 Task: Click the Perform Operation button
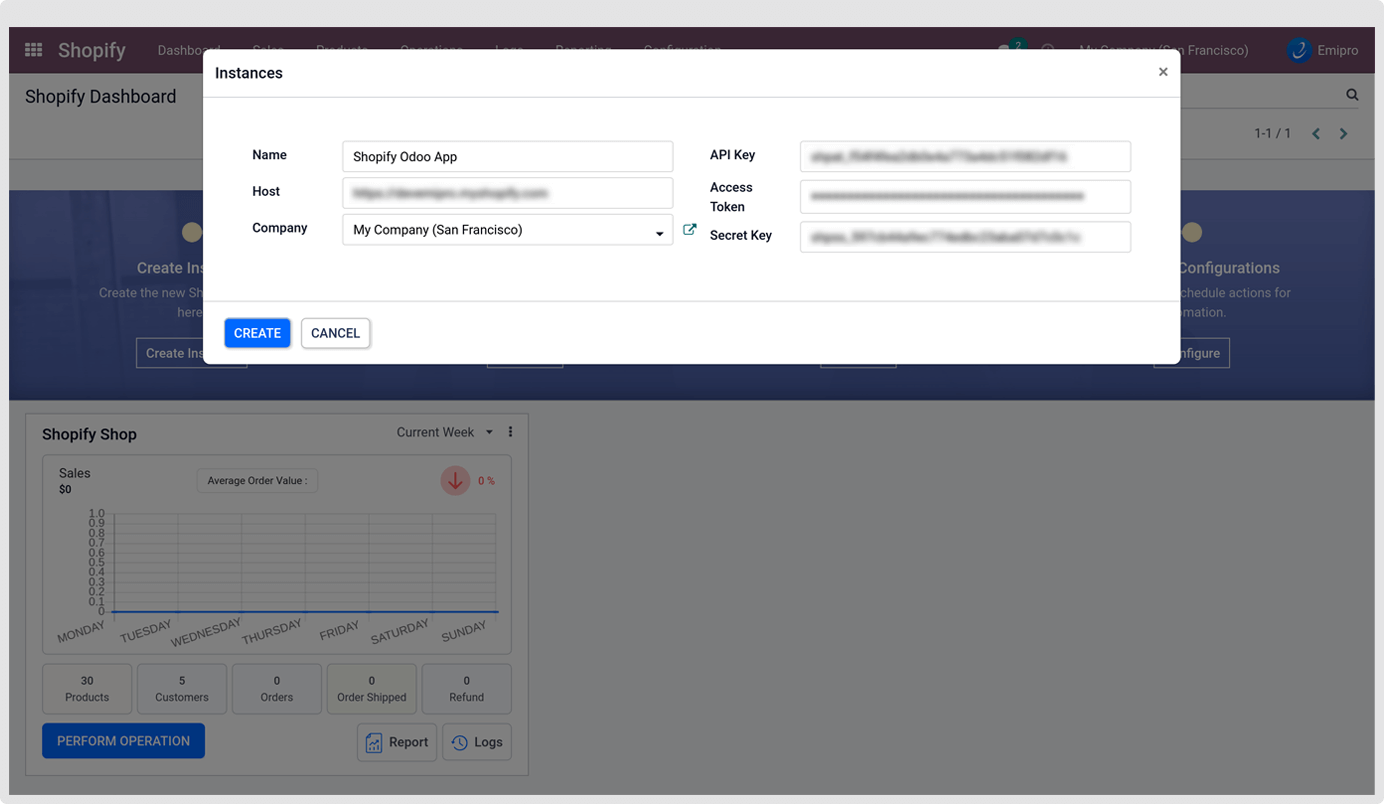pos(123,741)
